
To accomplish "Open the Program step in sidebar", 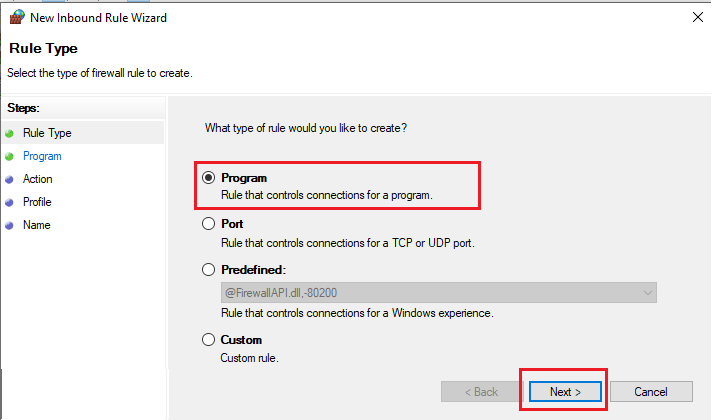I will (x=42, y=156).
